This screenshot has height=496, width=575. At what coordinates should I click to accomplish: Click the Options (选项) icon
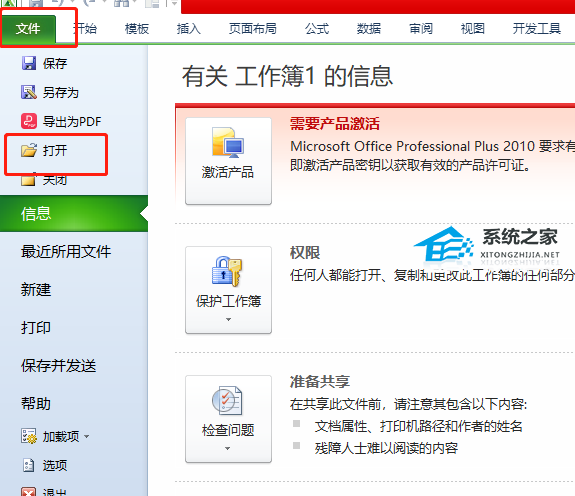(29, 465)
